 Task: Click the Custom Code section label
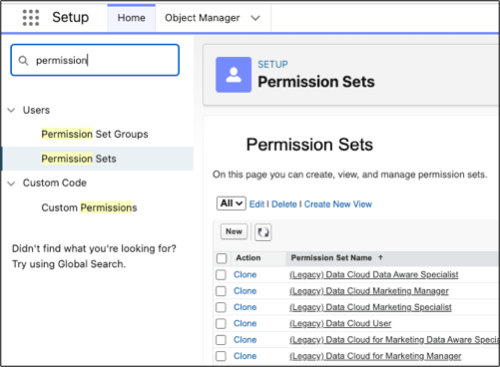(55, 183)
